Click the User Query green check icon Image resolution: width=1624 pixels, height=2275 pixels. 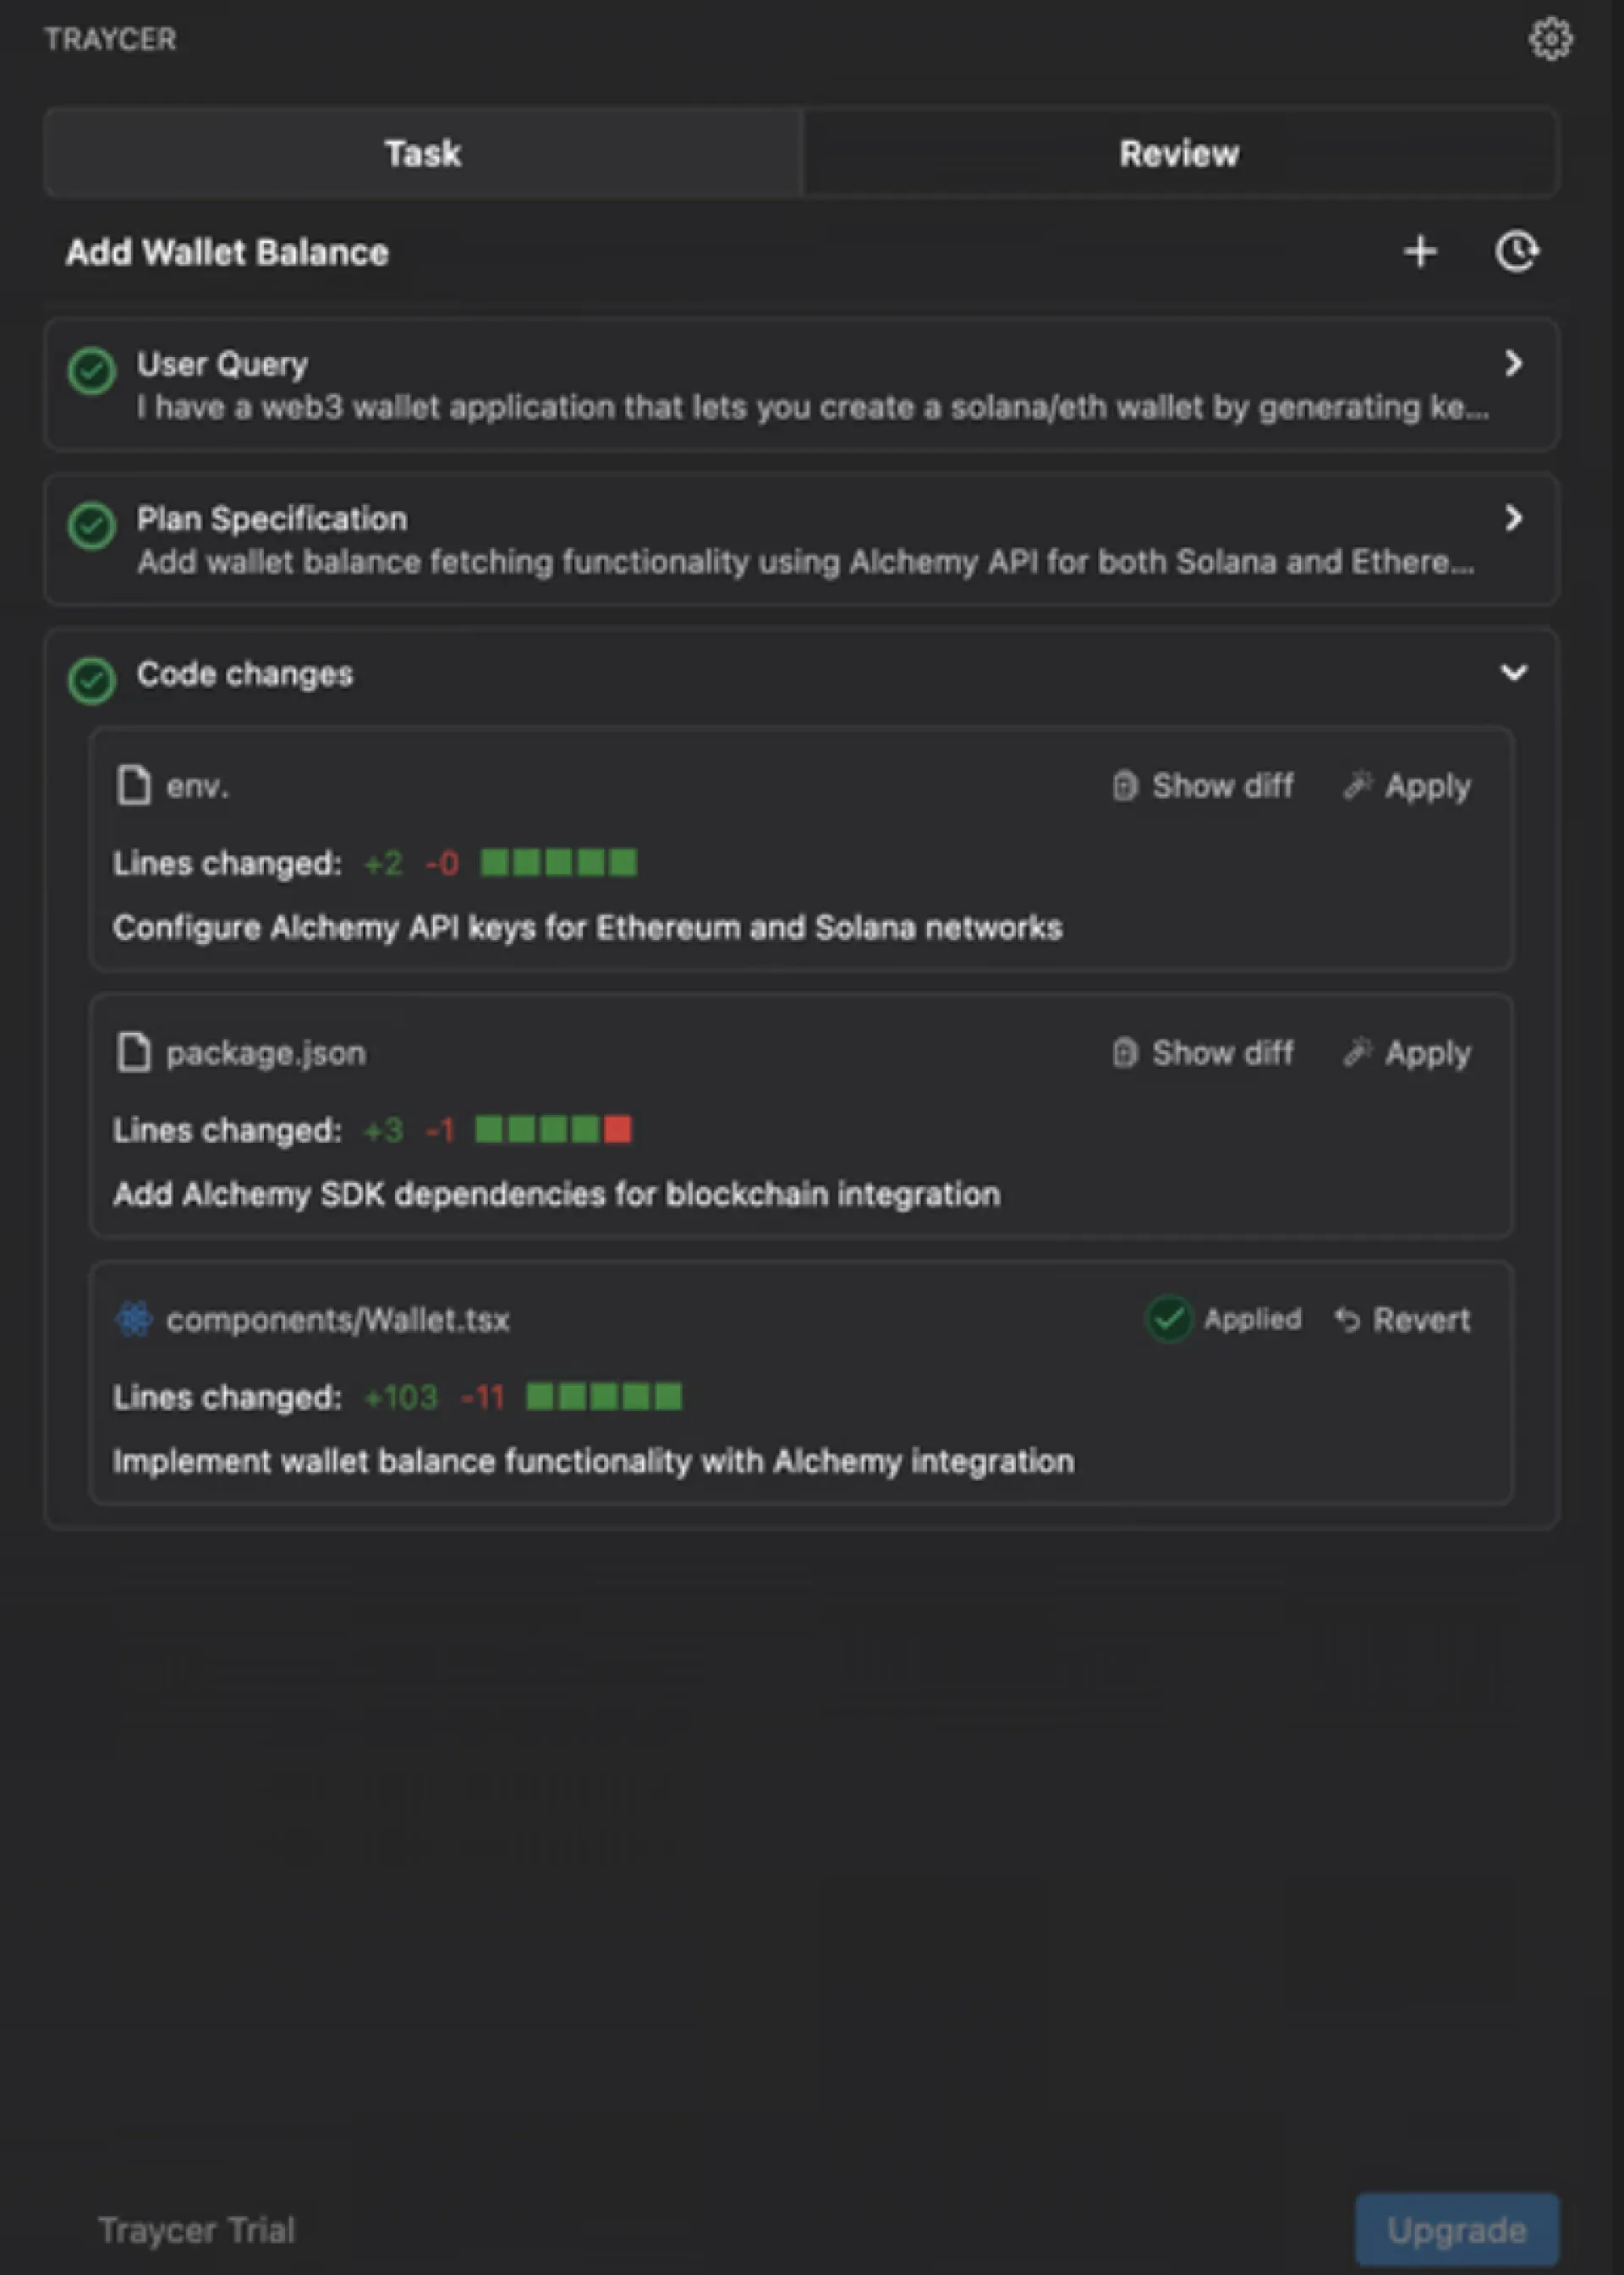point(92,372)
